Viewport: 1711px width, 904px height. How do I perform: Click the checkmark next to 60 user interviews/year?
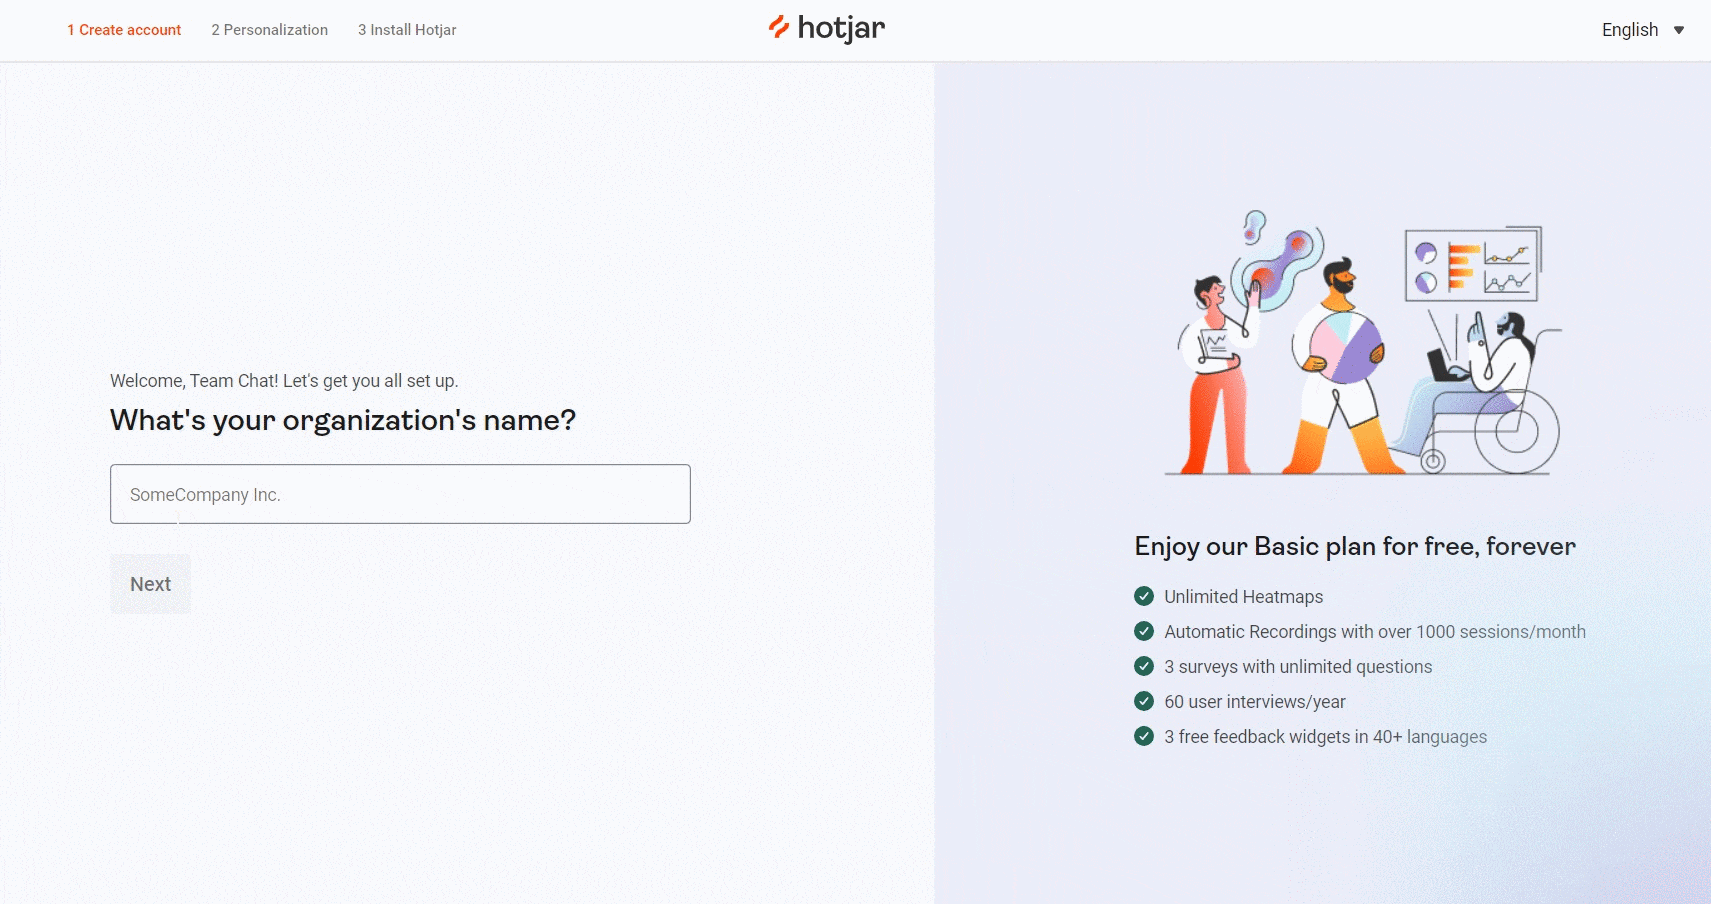[1144, 701]
